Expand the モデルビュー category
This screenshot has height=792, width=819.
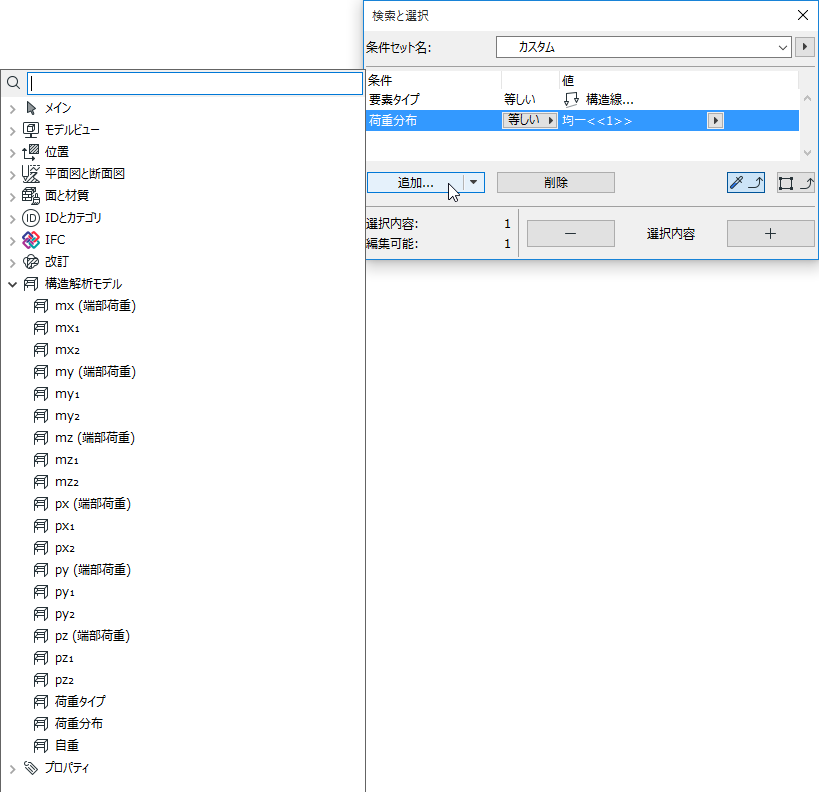(13, 131)
